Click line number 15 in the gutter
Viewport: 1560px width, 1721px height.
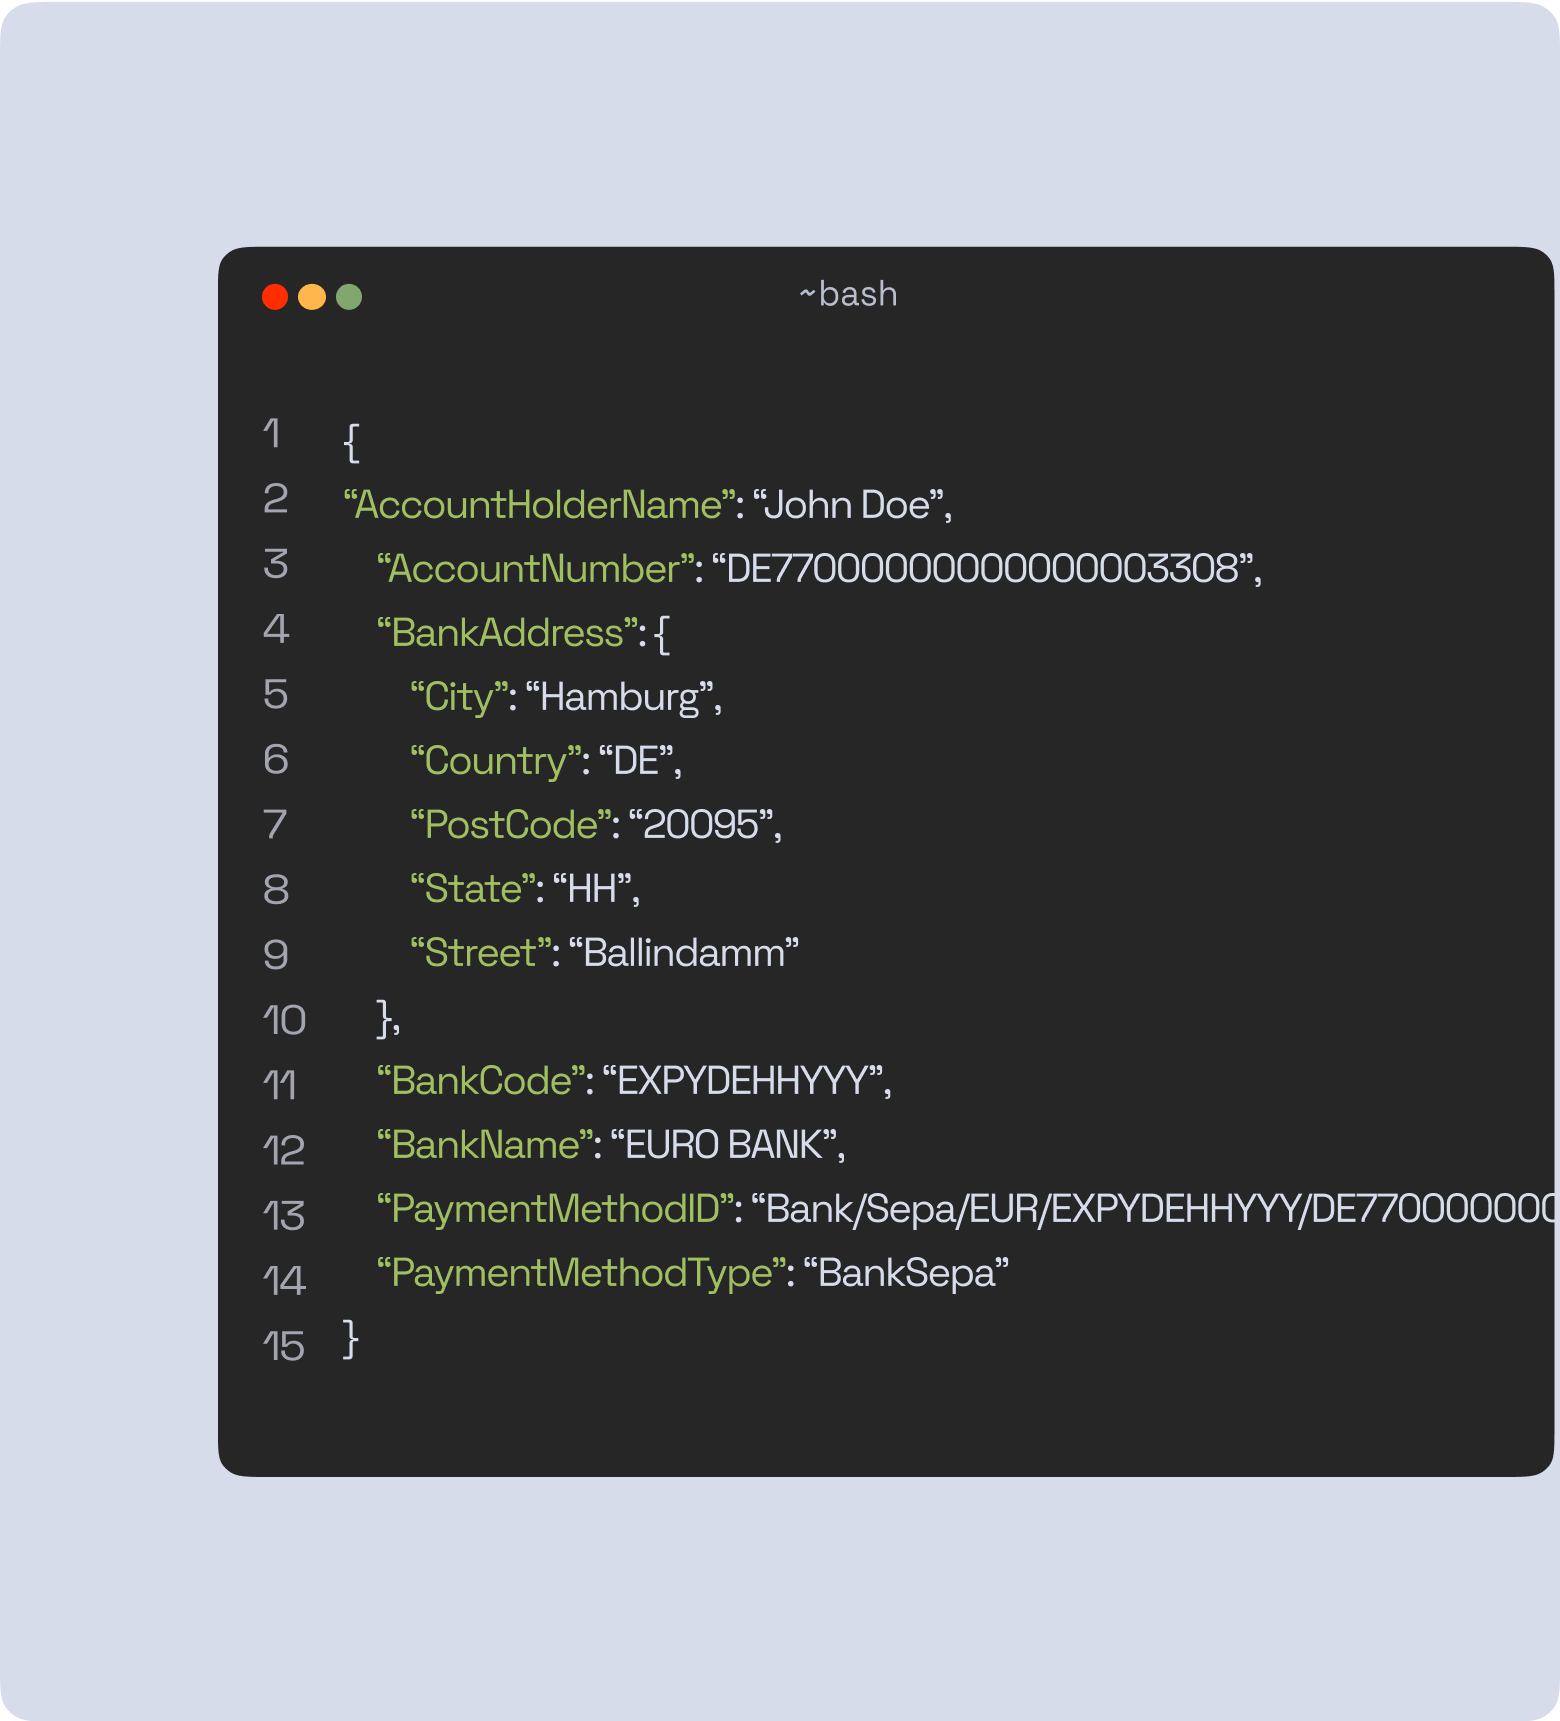tap(283, 1346)
